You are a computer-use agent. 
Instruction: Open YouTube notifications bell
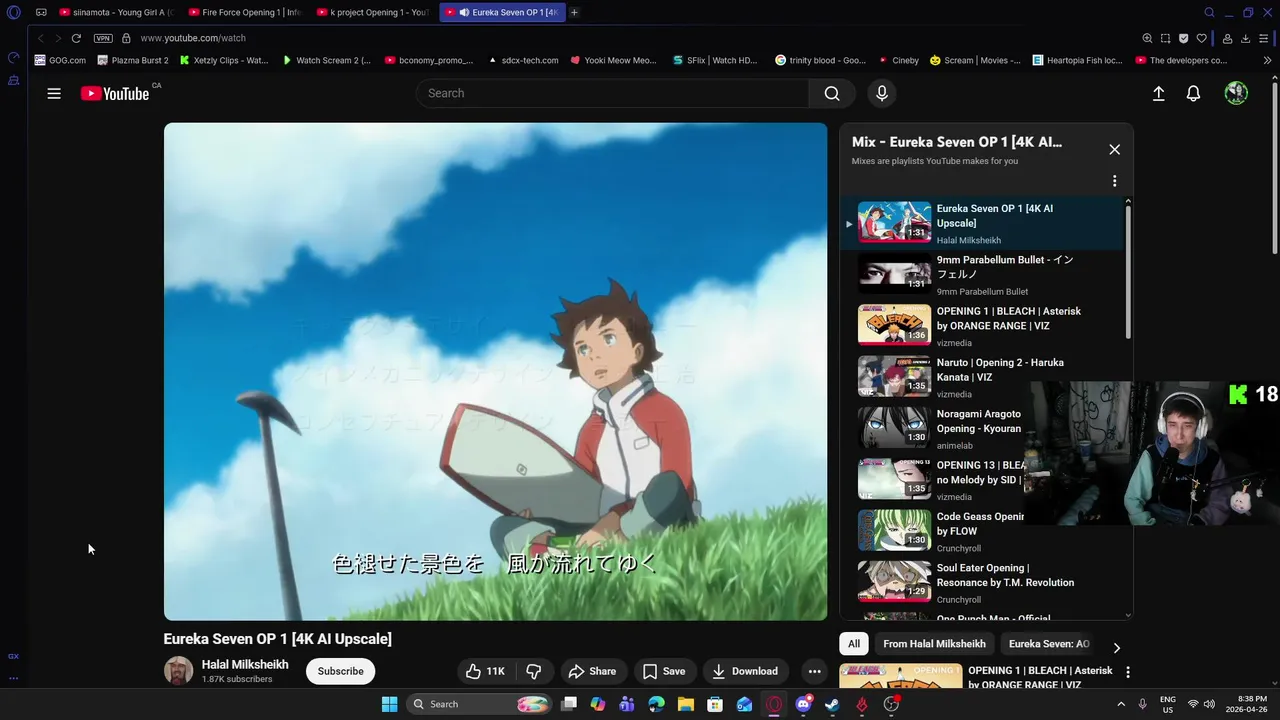1193,93
